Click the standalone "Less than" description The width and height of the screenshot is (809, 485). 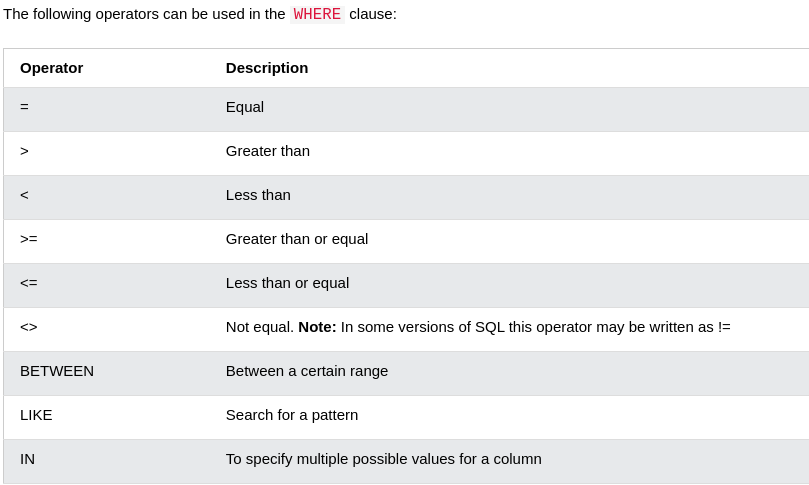click(258, 195)
